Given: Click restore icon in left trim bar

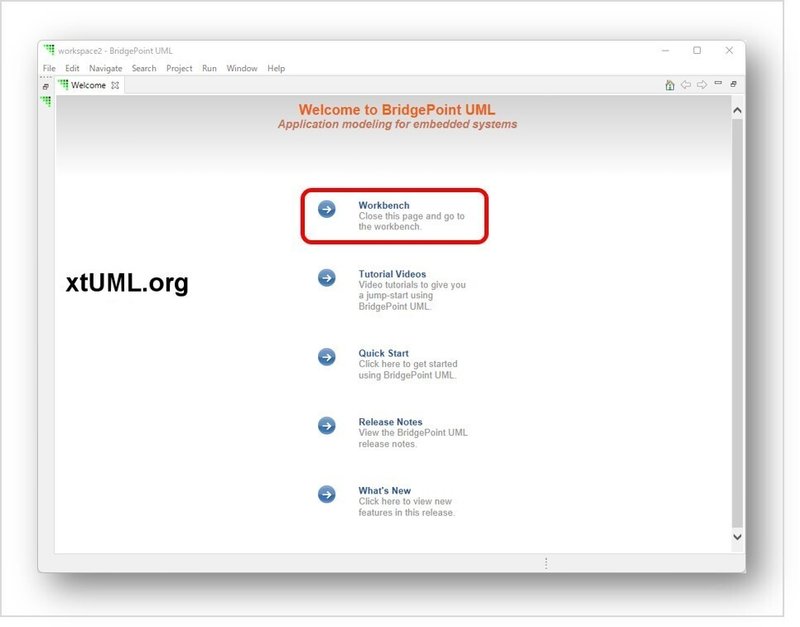Looking at the screenshot, I should coord(45,87).
